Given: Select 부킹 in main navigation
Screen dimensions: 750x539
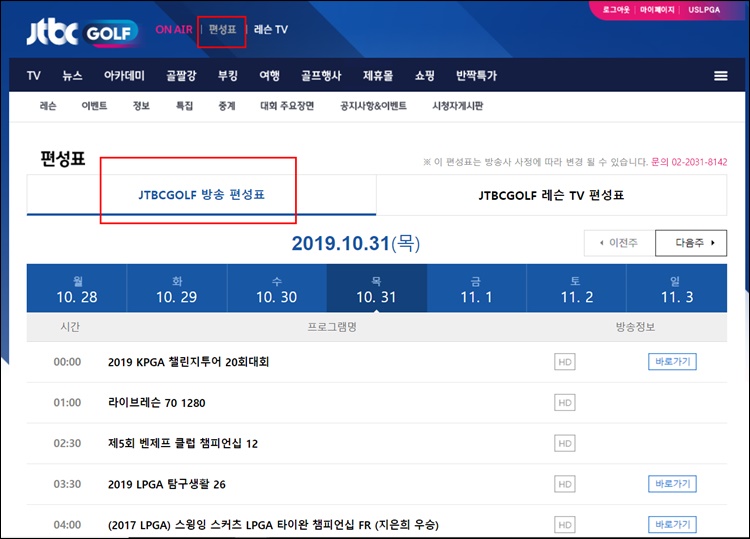Looking at the screenshot, I should 228,76.
